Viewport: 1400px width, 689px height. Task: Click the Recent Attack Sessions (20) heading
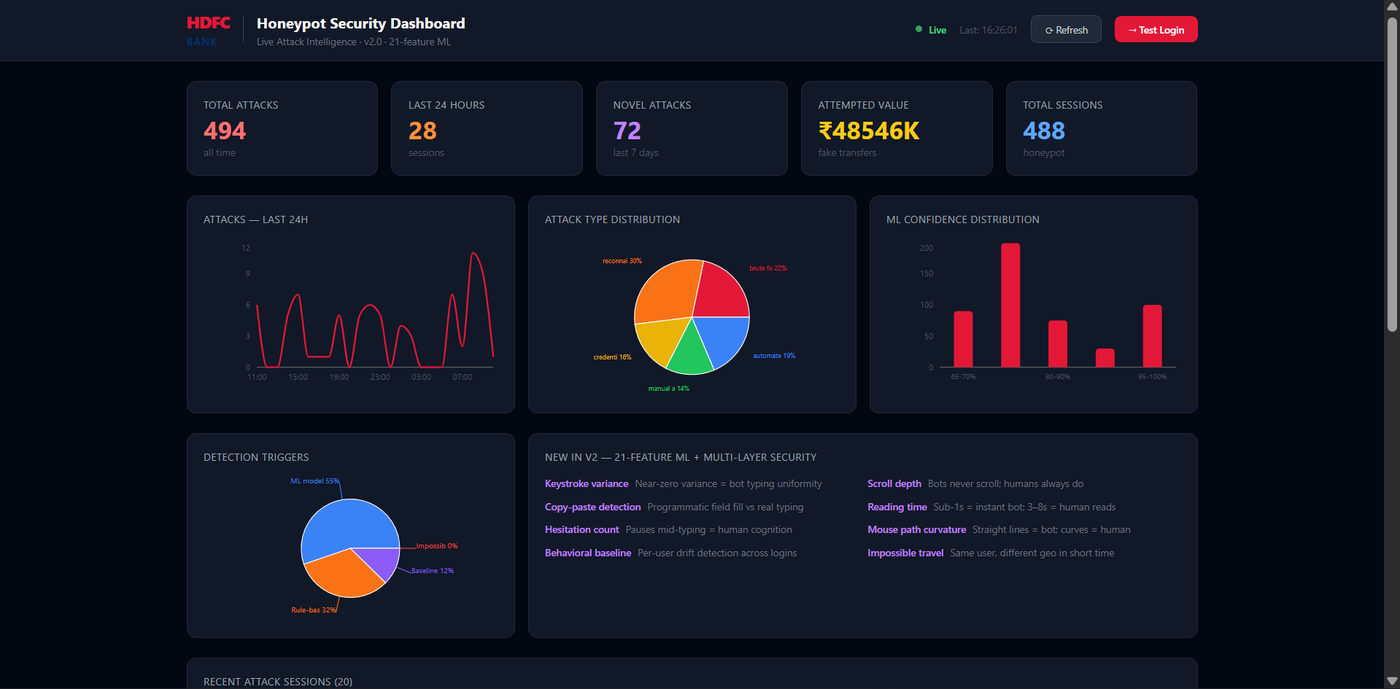point(278,682)
